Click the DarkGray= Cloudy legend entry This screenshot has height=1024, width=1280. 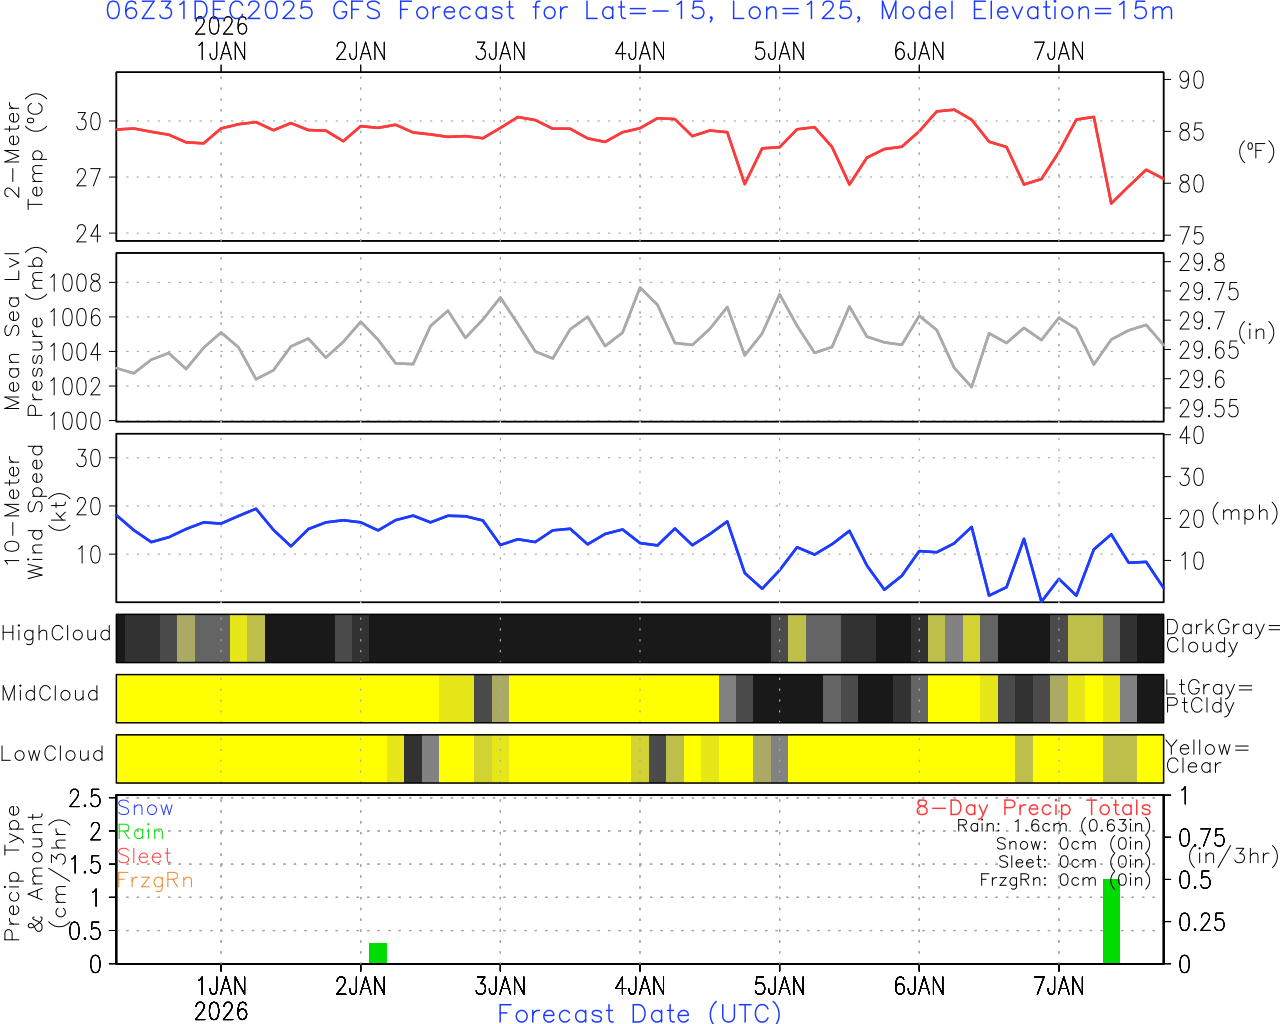1222,637
